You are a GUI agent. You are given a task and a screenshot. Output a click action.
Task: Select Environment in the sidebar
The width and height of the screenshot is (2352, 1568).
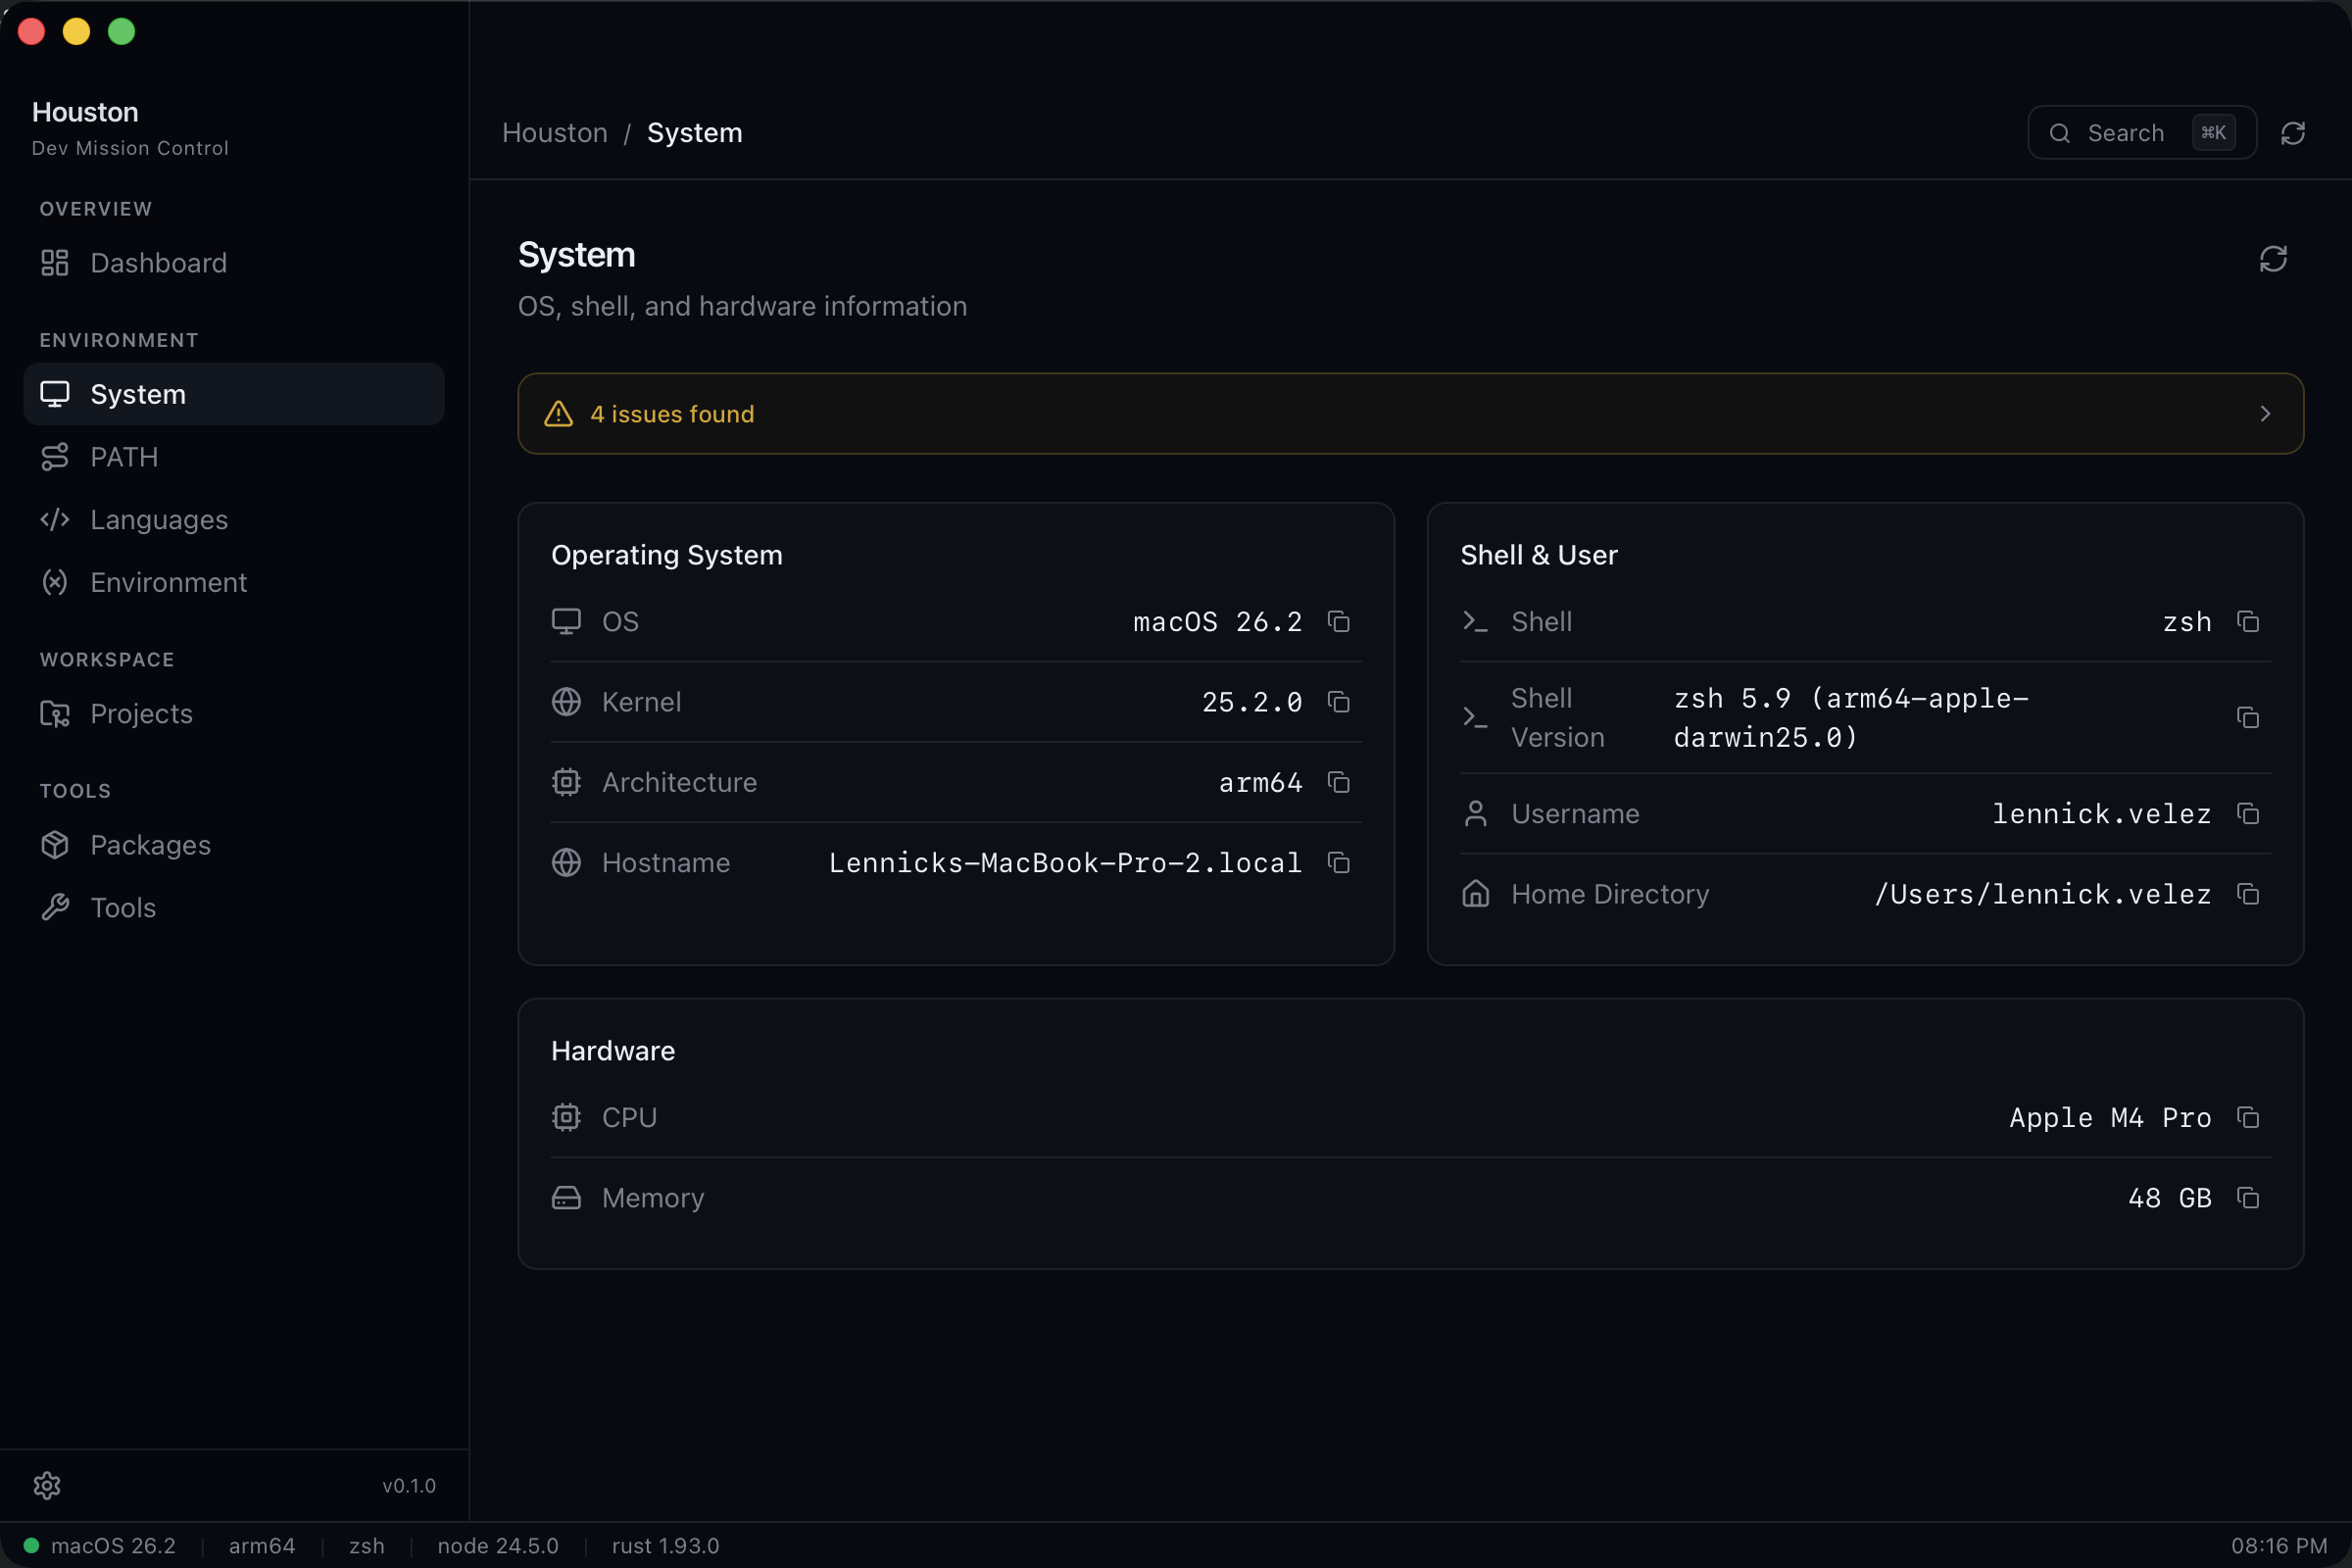pyautogui.click(x=168, y=582)
